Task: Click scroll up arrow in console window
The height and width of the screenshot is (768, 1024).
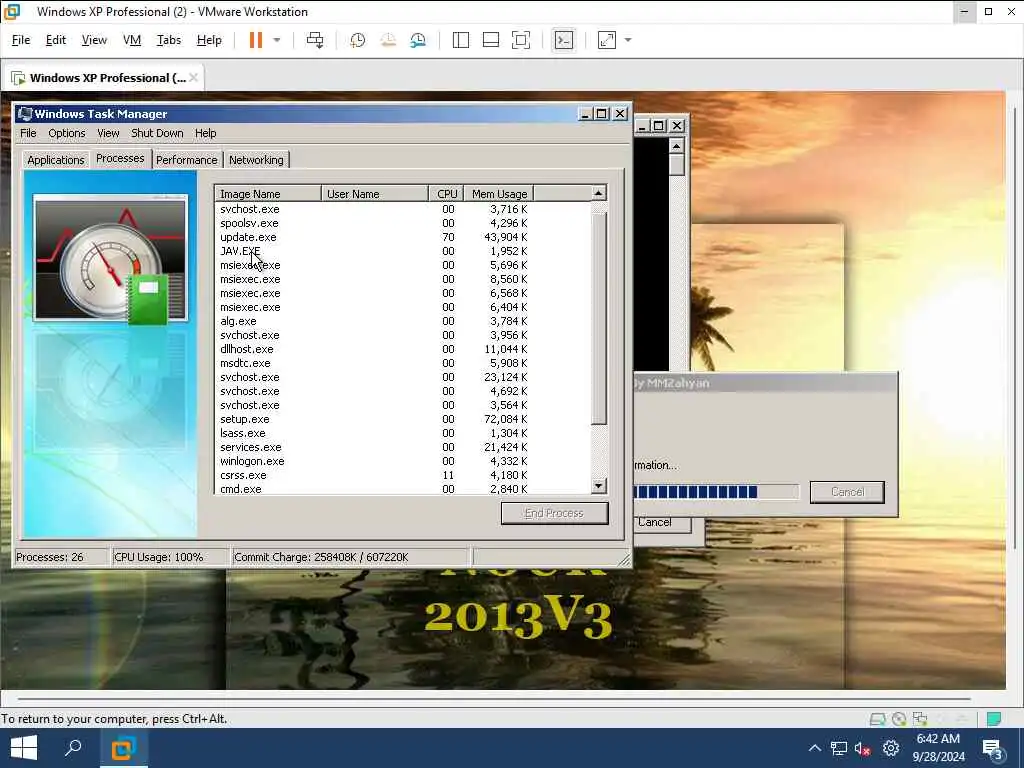Action: coord(677,146)
